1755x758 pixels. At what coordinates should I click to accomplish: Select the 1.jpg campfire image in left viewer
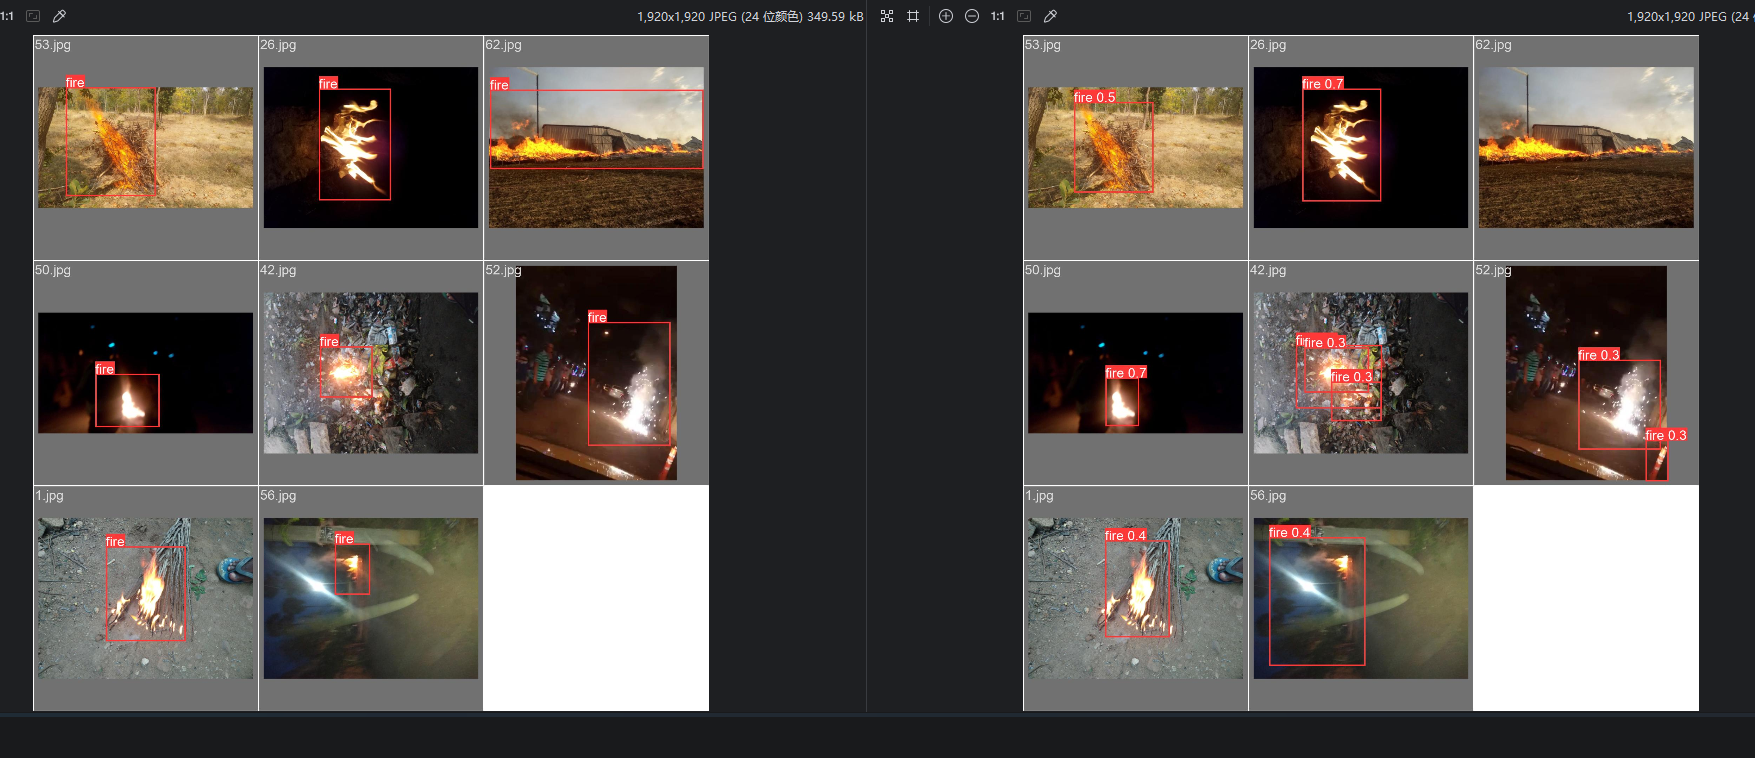146,598
